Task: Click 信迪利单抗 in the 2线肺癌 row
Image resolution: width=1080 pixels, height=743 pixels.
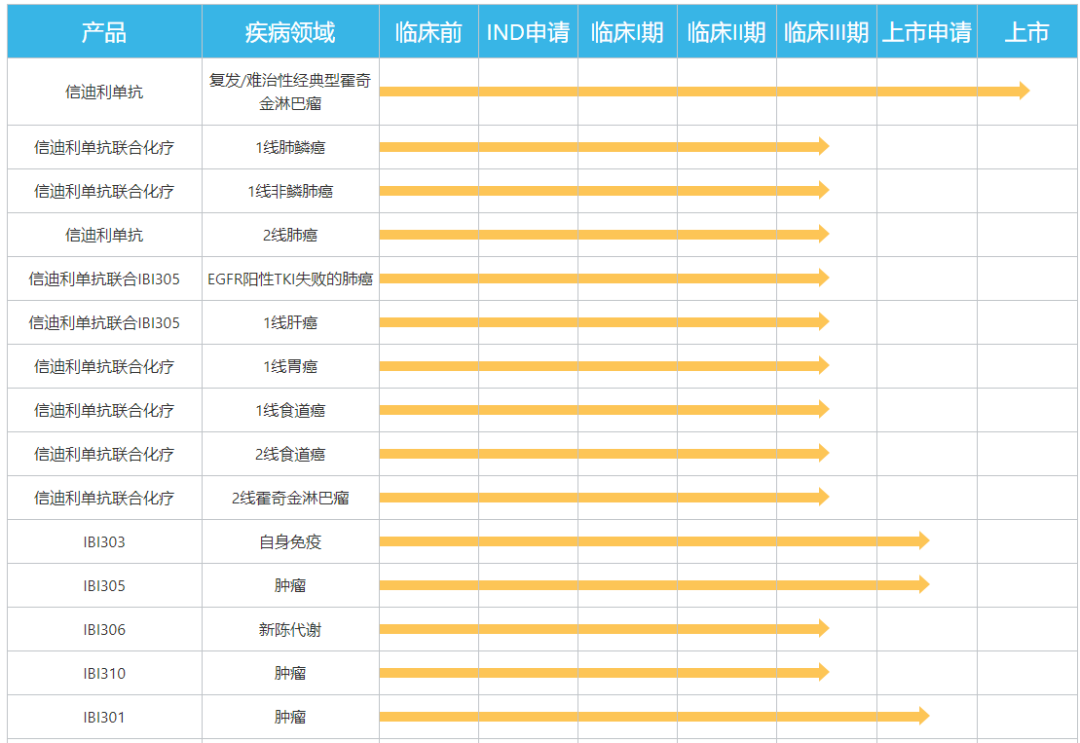Action: click(x=105, y=235)
